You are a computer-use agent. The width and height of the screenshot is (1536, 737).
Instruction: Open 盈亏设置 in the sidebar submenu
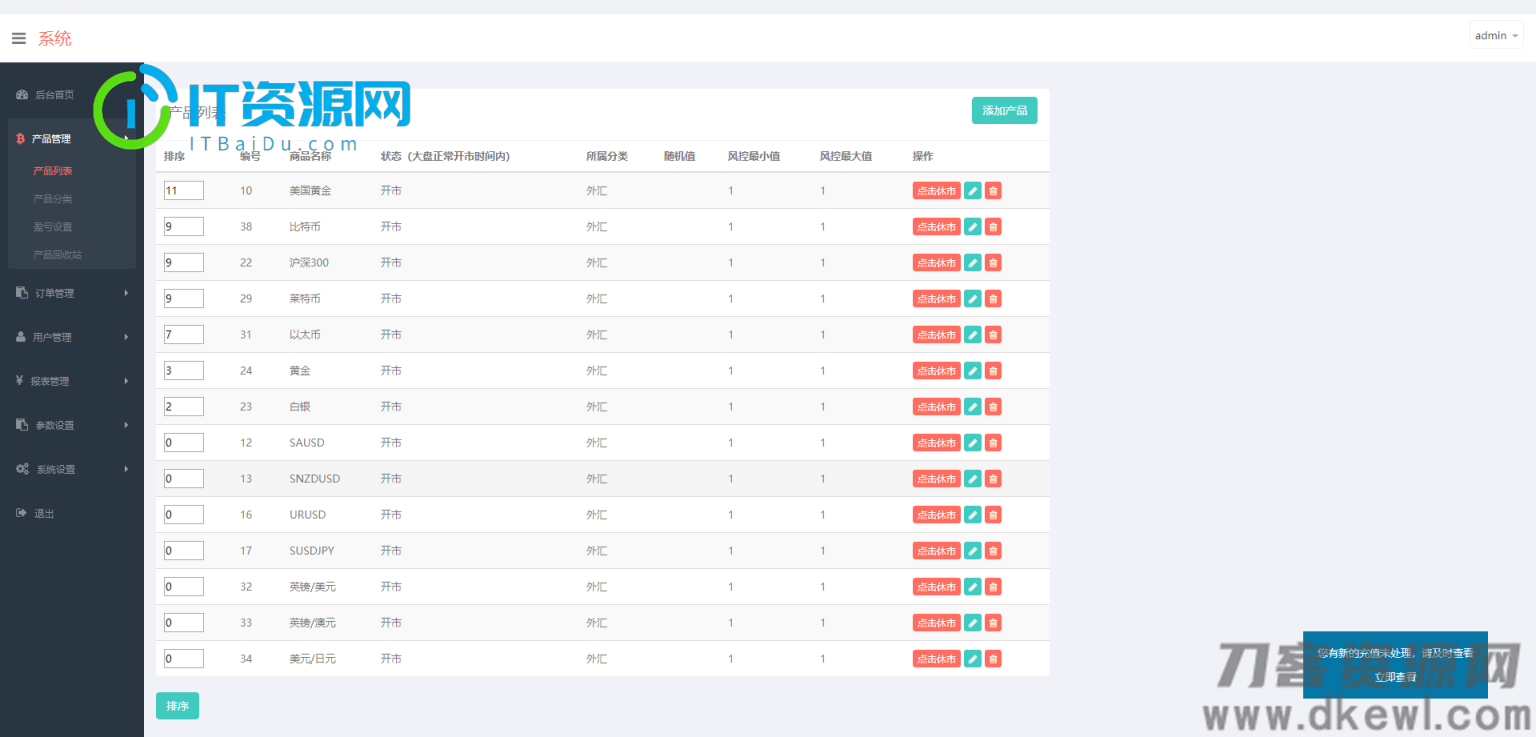point(52,227)
